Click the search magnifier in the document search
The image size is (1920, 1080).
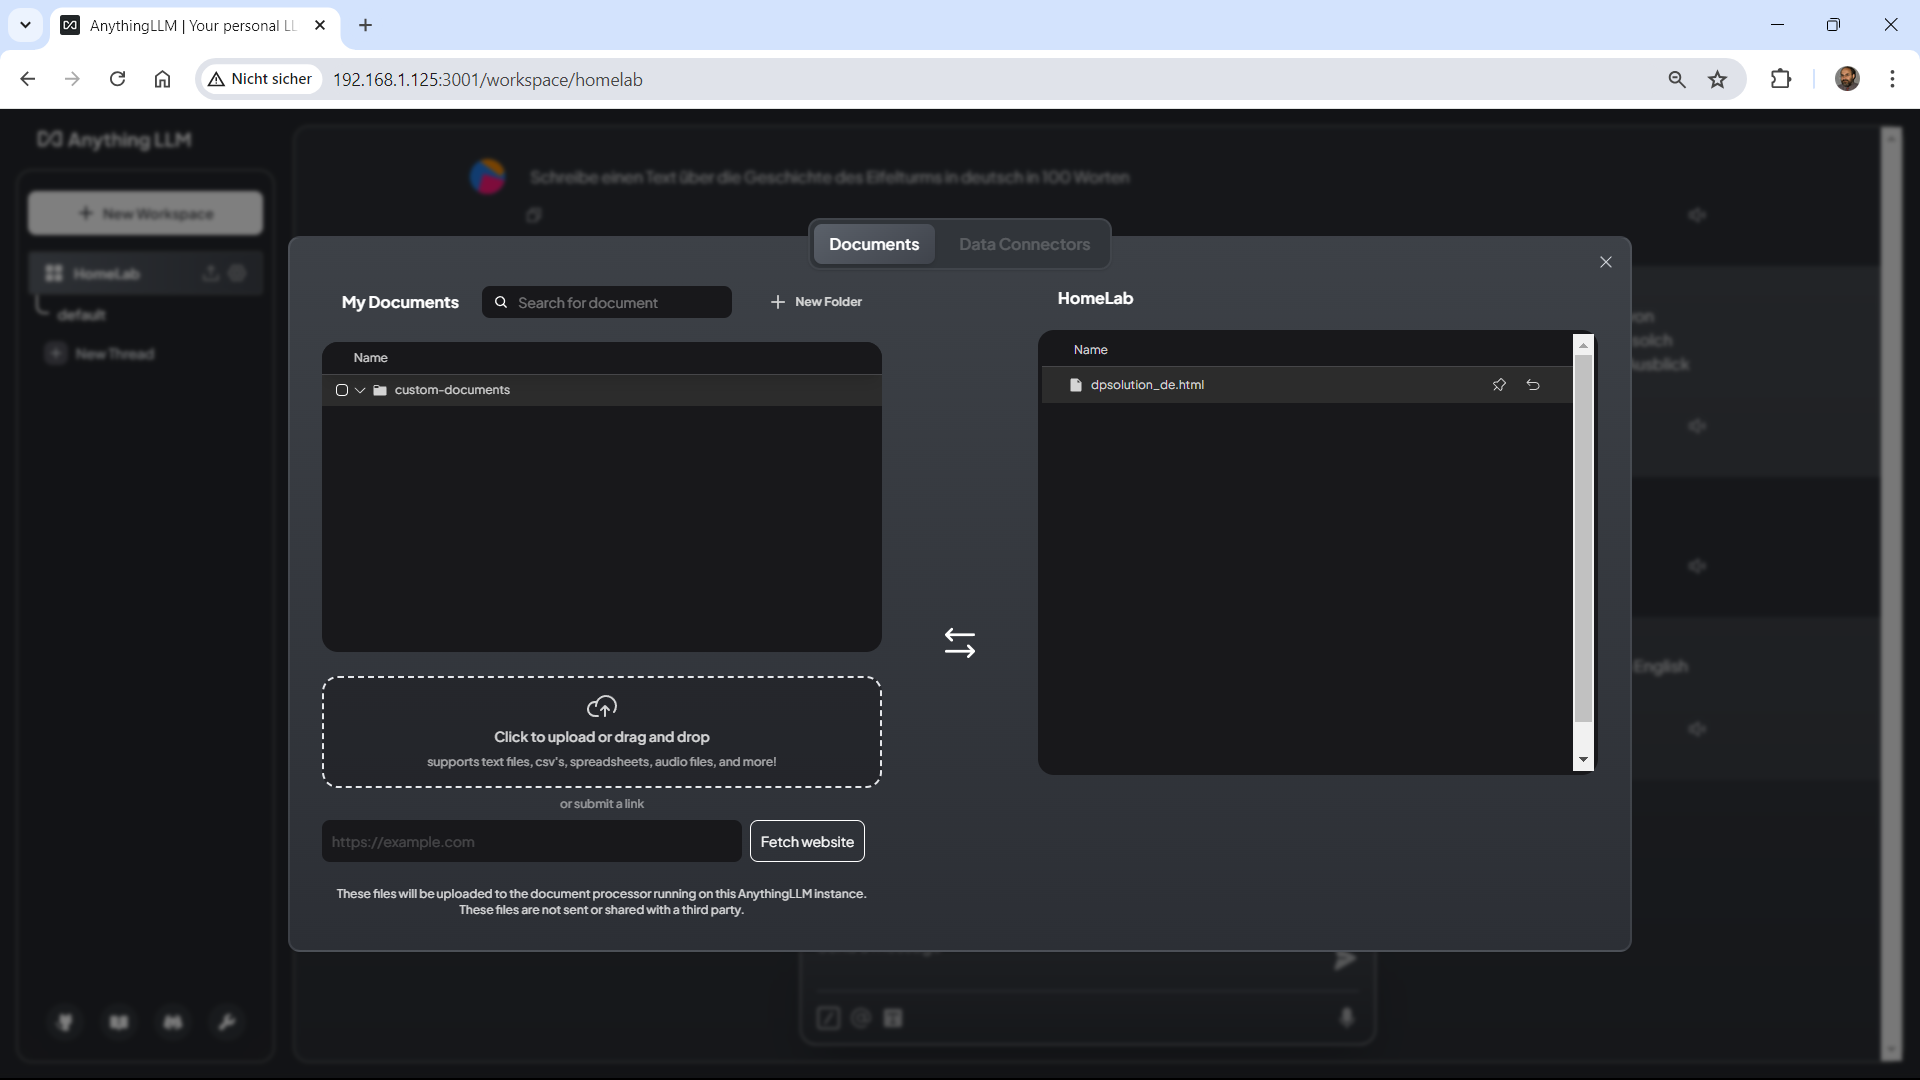(501, 302)
